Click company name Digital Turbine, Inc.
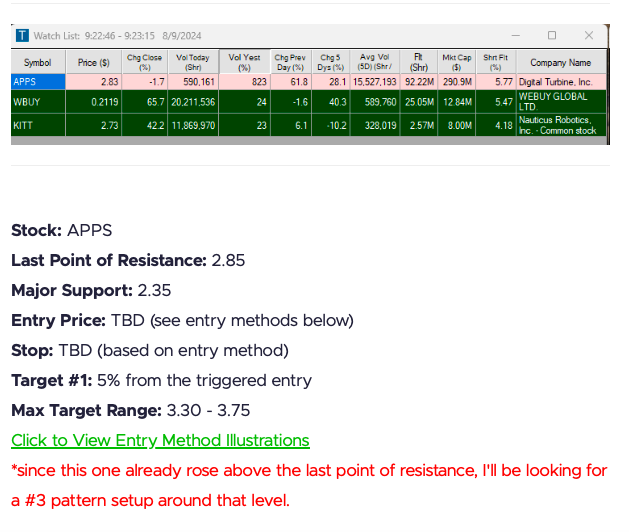Screen dimensions: 629x532 [x=561, y=82]
